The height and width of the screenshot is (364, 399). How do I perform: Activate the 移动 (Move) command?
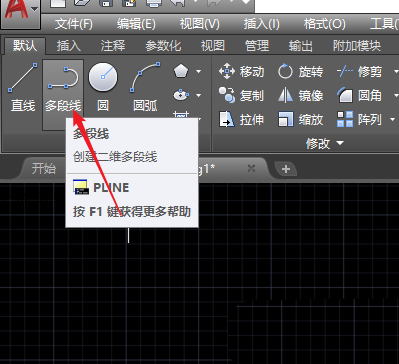click(x=242, y=71)
